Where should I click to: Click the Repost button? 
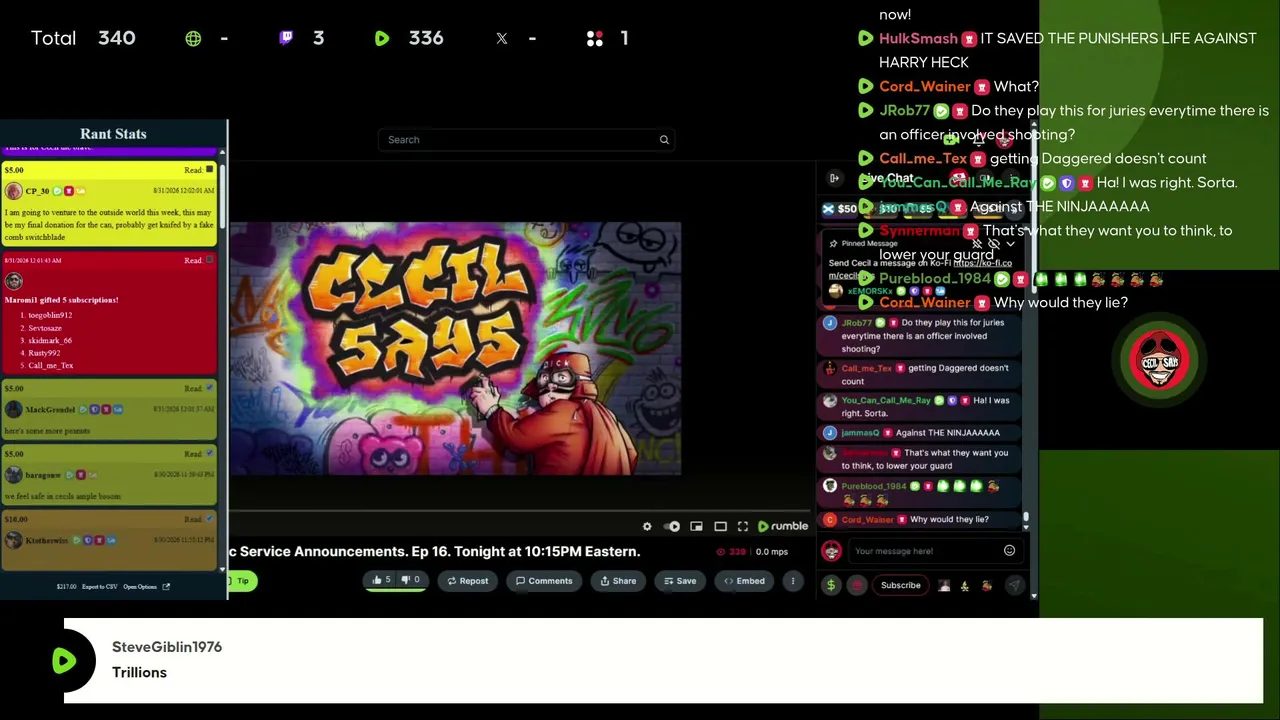(x=468, y=581)
